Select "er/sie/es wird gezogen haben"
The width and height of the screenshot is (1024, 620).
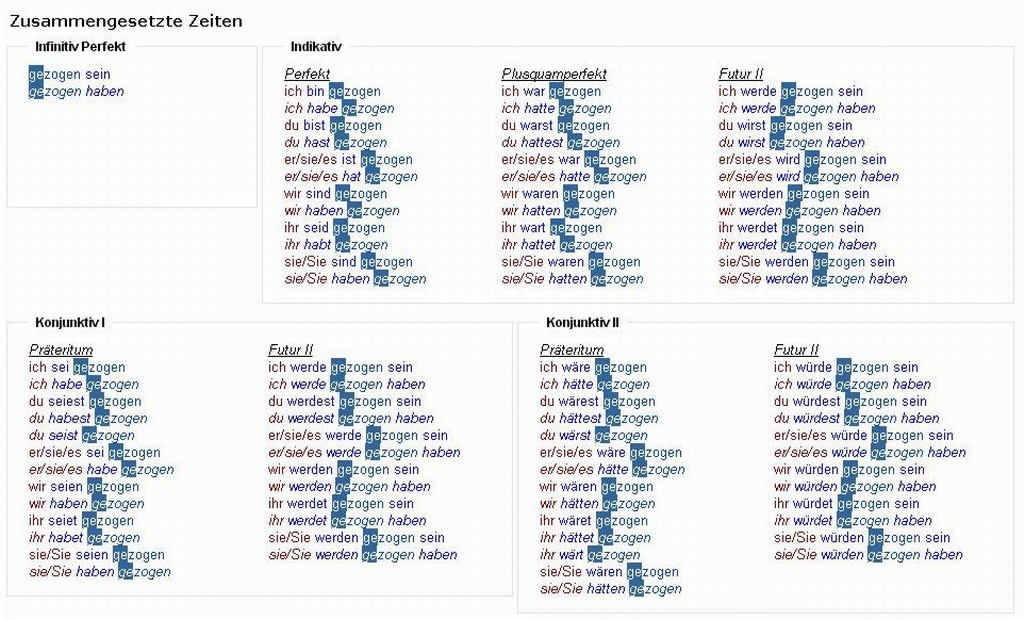pos(808,176)
